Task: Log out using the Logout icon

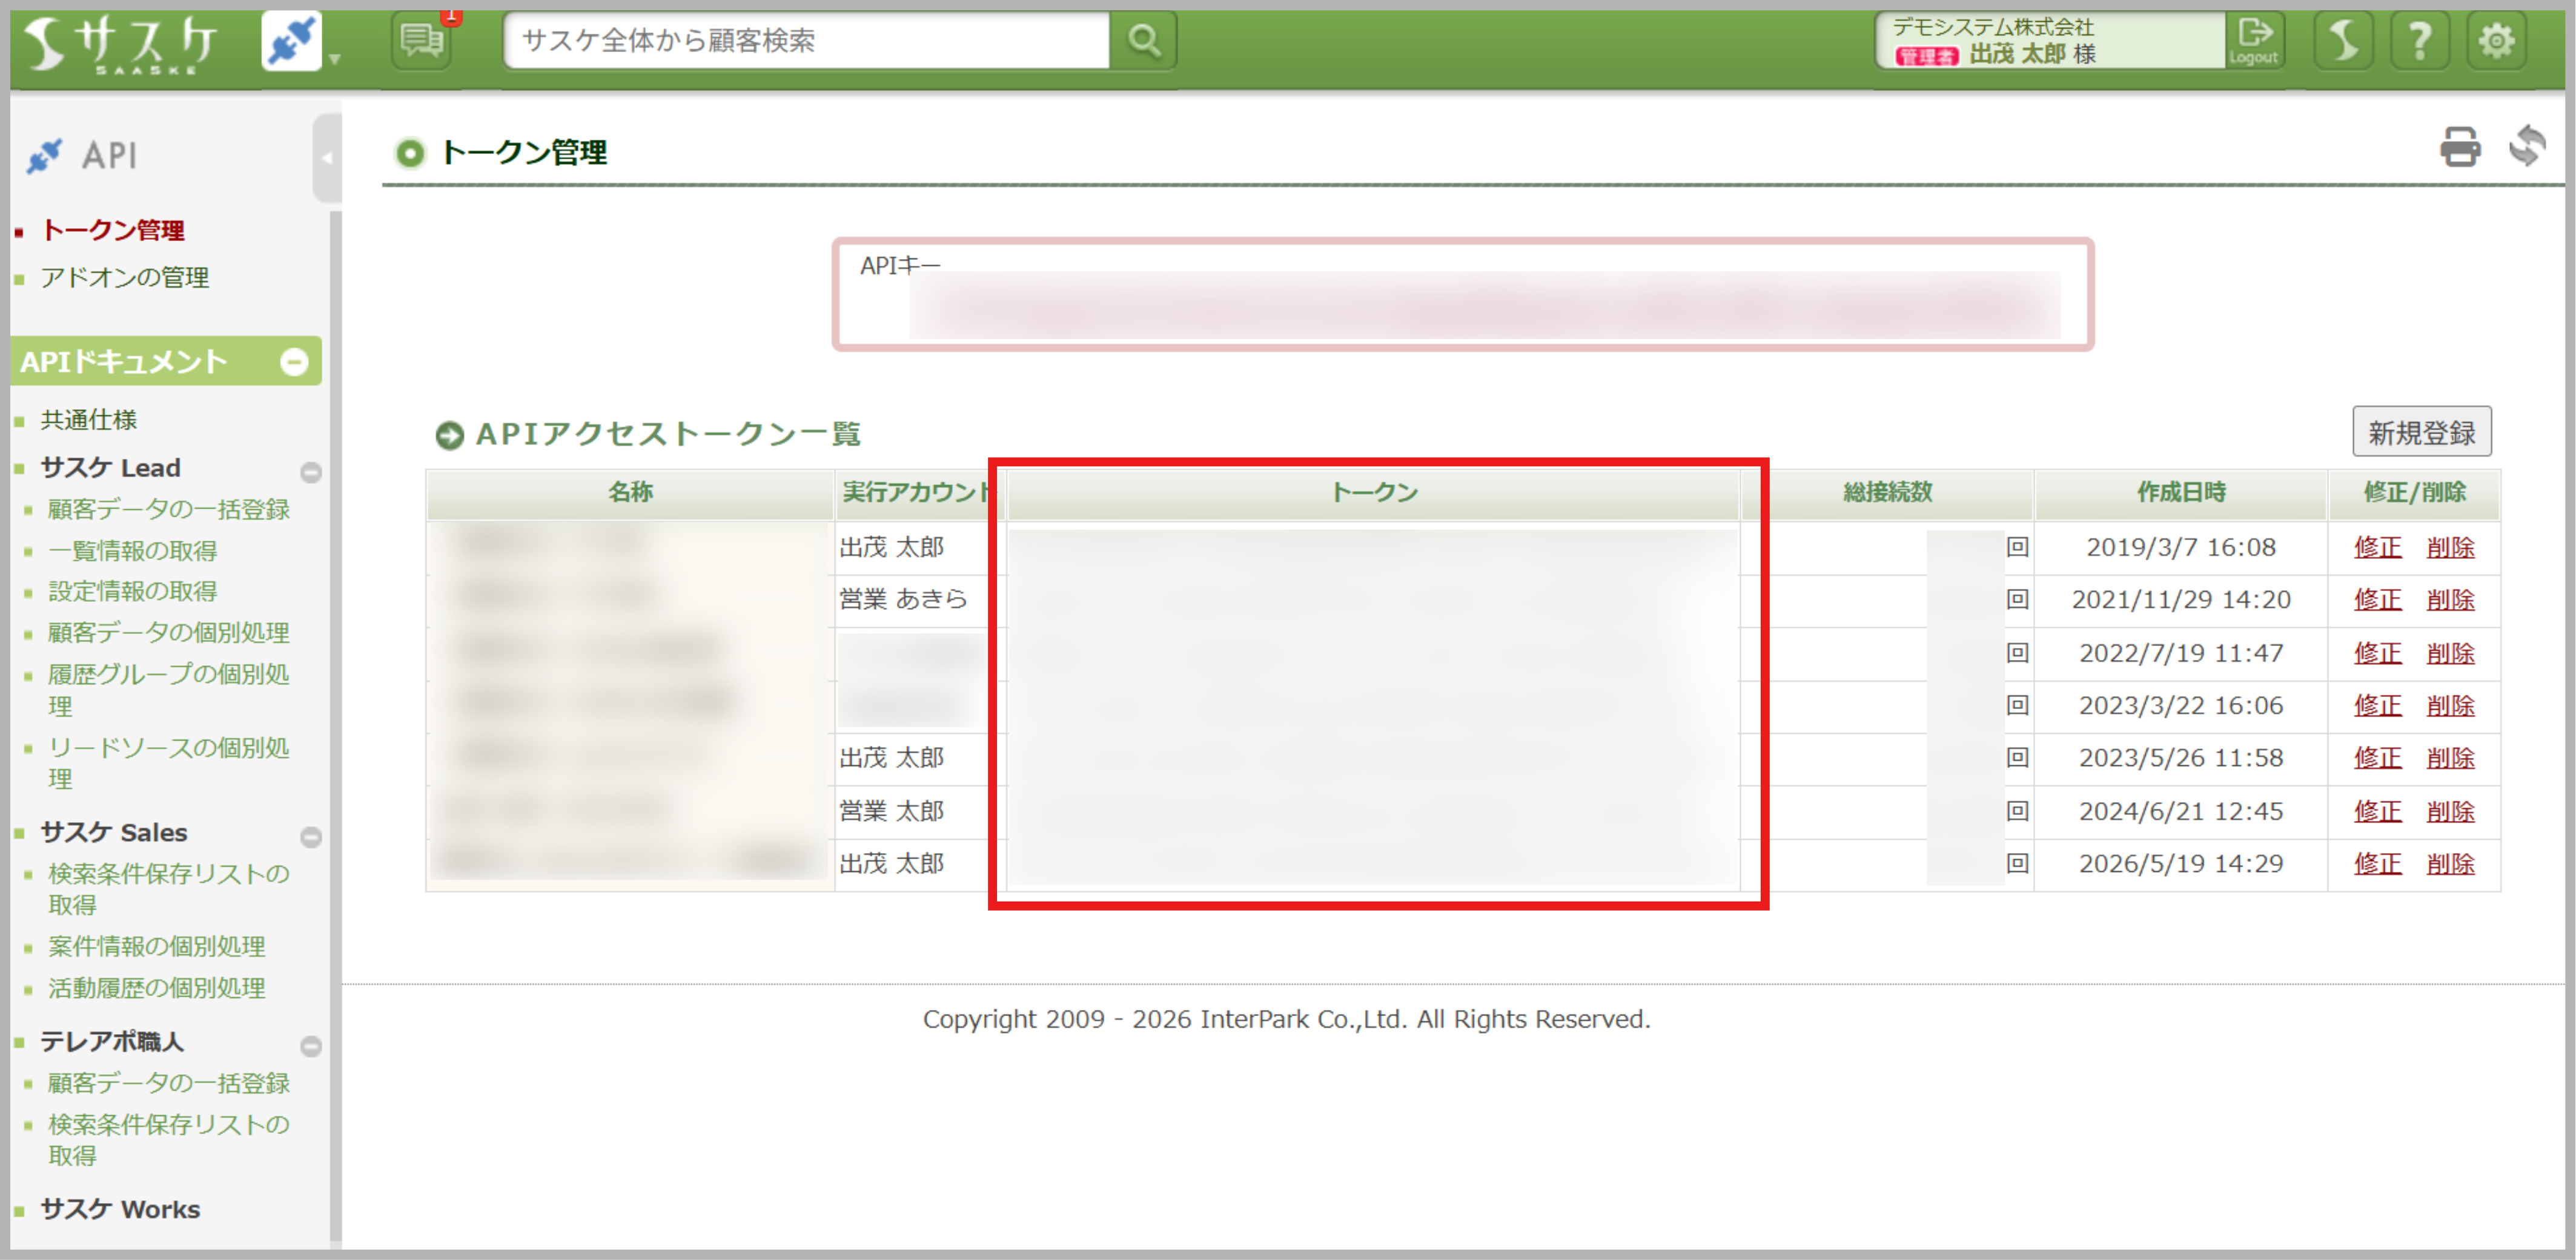Action: [x=2254, y=41]
